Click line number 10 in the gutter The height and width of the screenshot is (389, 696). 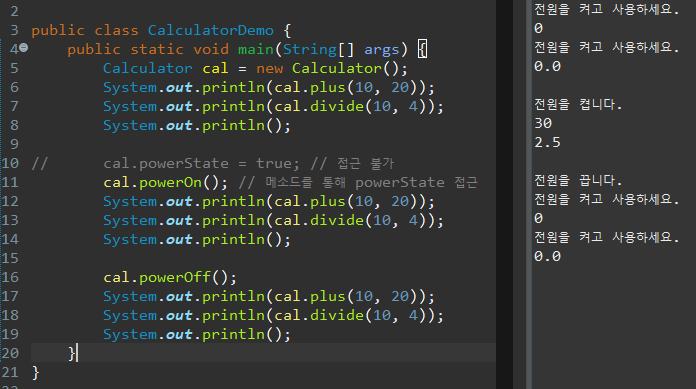(x=10, y=163)
